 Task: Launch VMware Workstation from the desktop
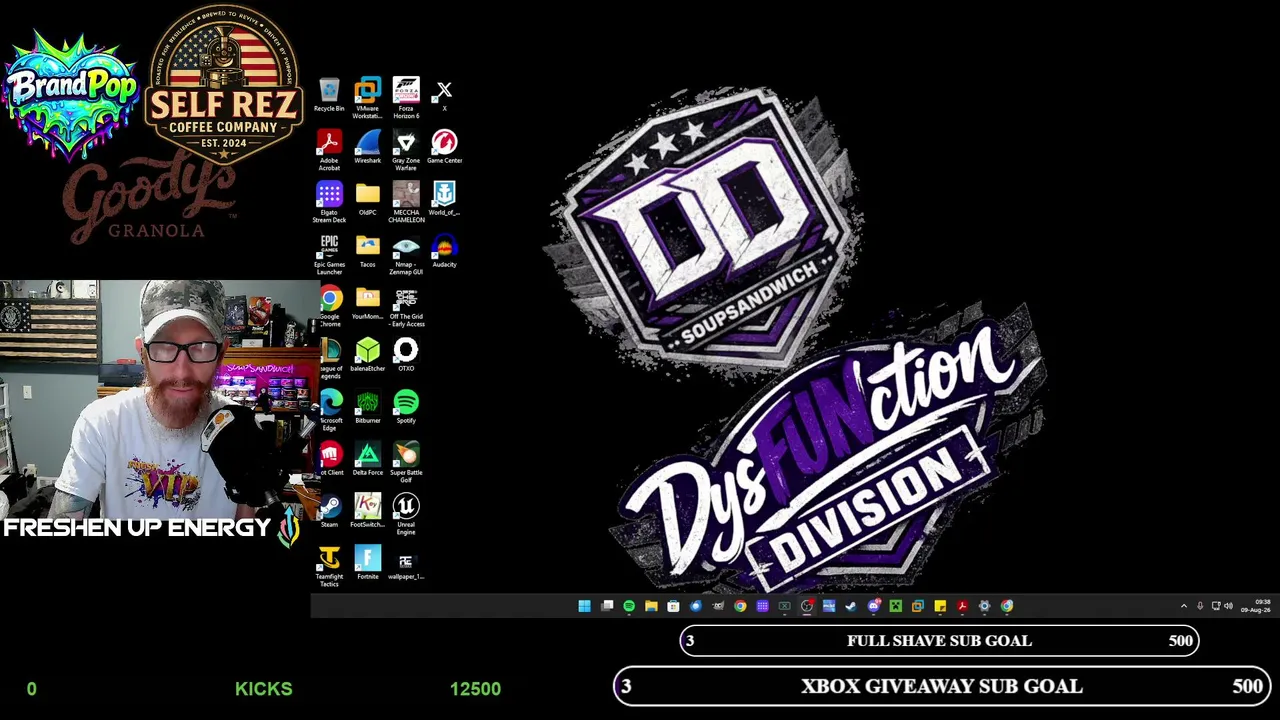click(367, 98)
